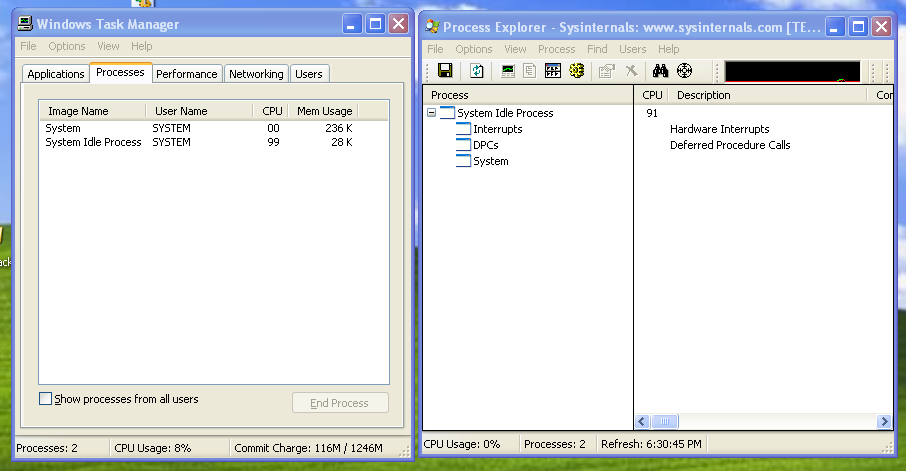Click Refresh time in Process Explorer status bar
Screen dimensions: 906x471
point(651,444)
